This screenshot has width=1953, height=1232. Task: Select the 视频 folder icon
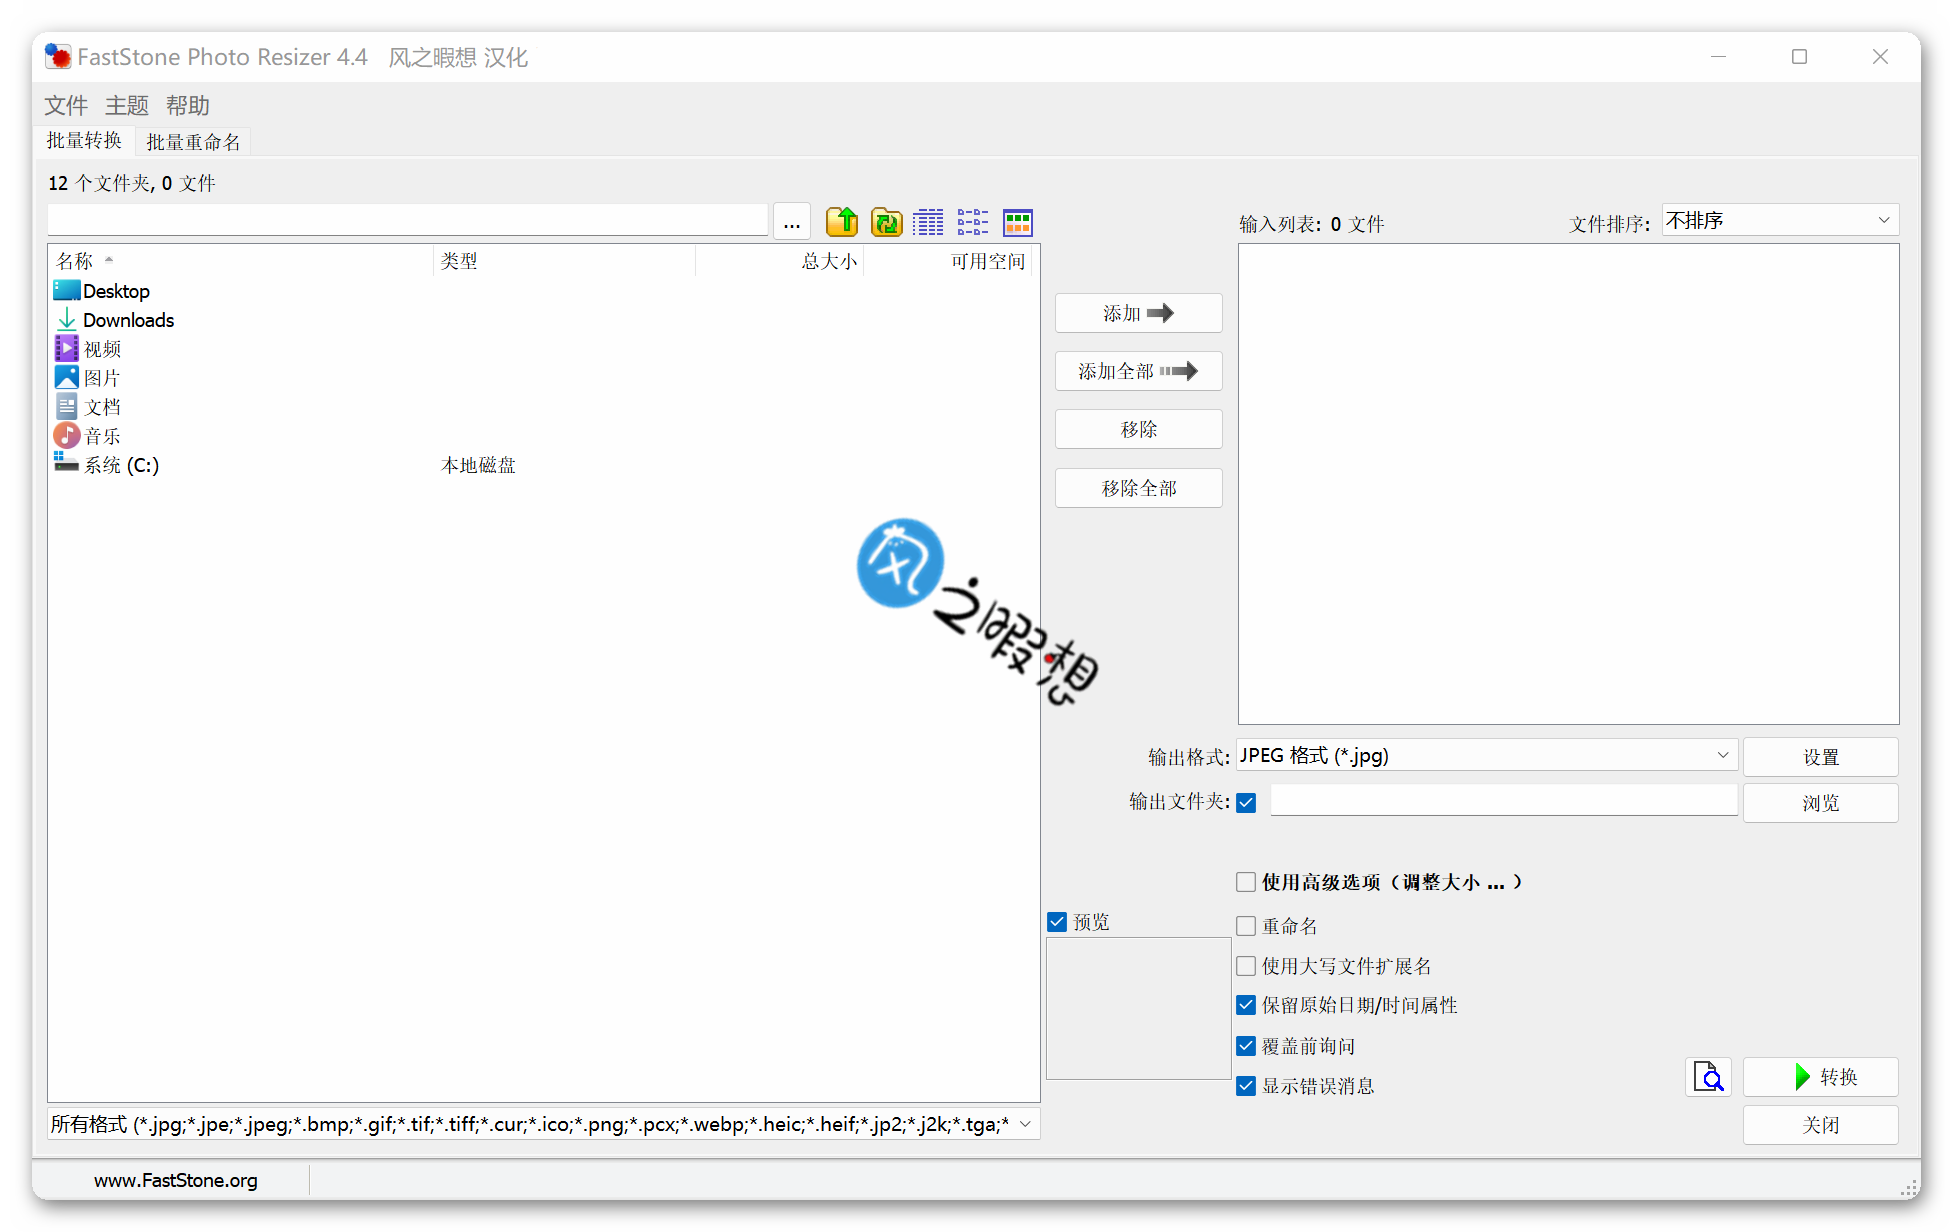67,349
